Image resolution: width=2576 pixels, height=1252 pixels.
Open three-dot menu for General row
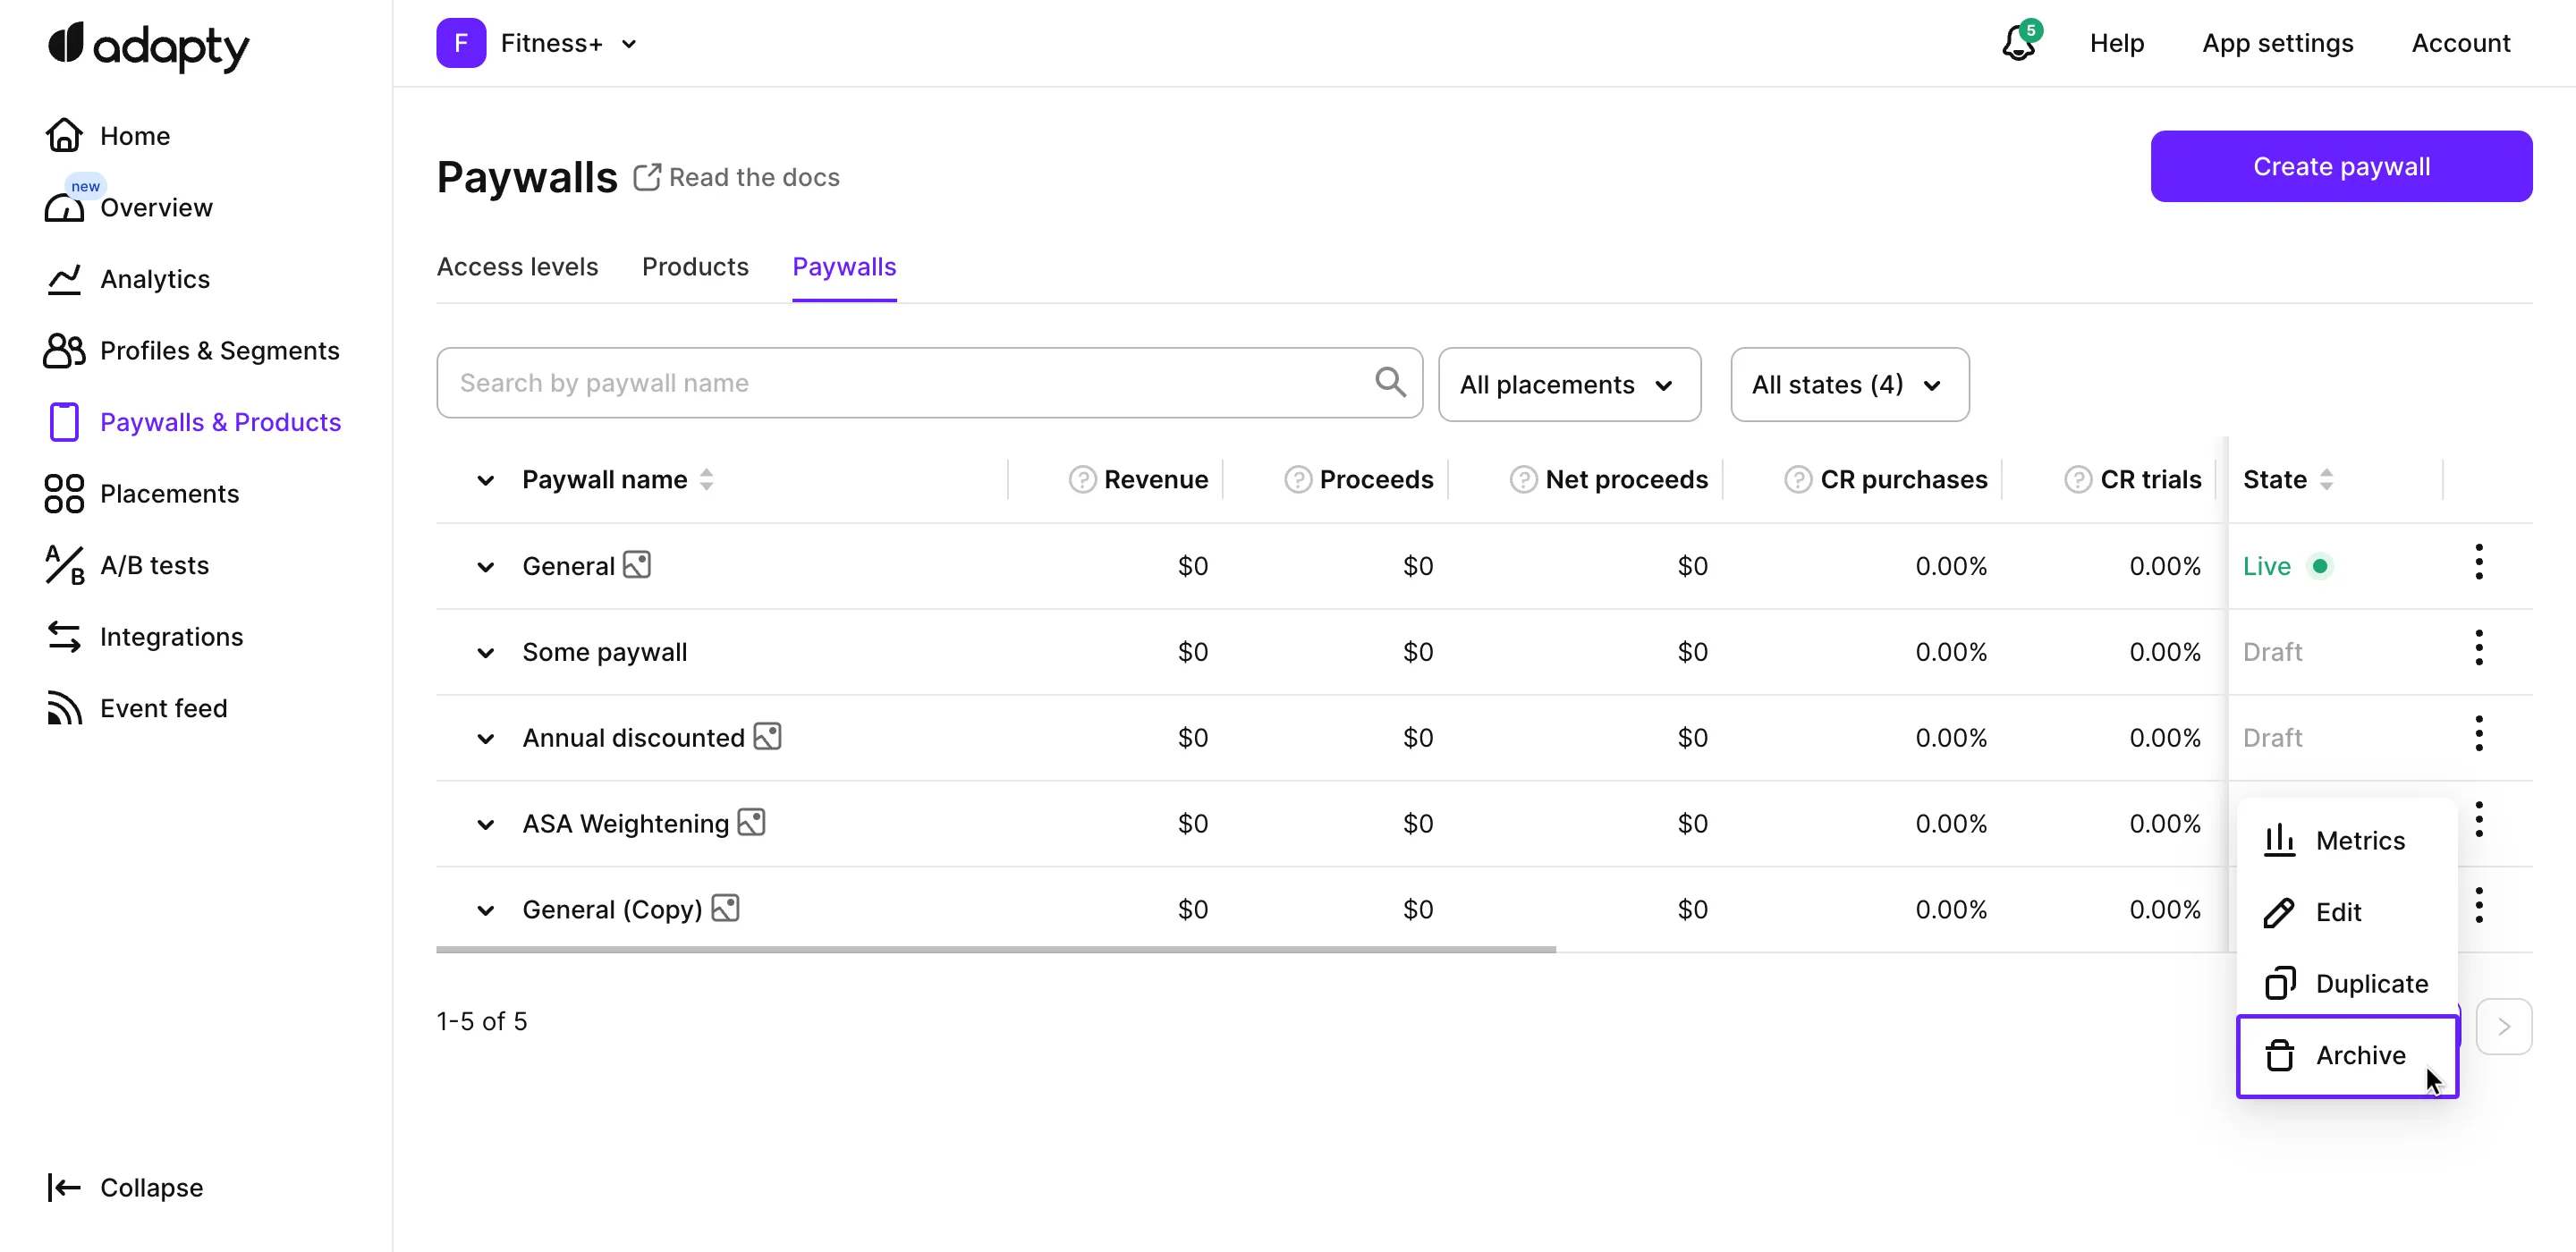(2478, 563)
